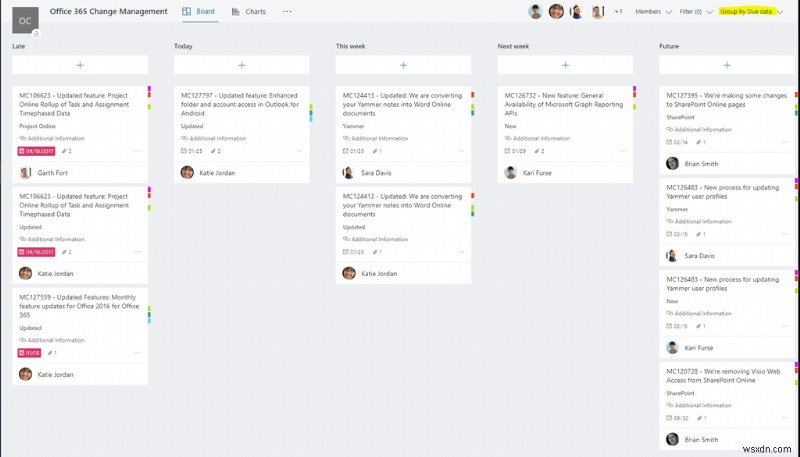The image size is (800, 457).
Task: Click green label on MC127797 card
Action: pyautogui.click(x=311, y=107)
